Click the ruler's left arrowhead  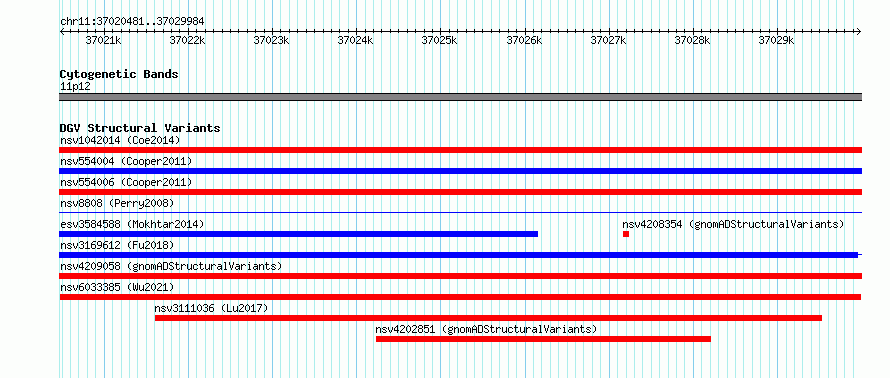pos(62,31)
